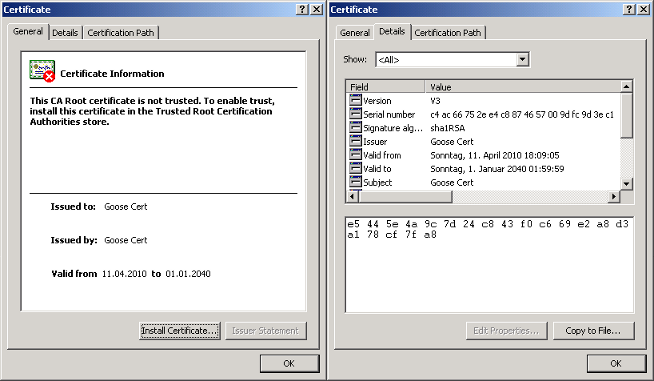Viewport: 654px width, 381px height.
Task: Click OK in left Certificate window
Action: point(289,363)
